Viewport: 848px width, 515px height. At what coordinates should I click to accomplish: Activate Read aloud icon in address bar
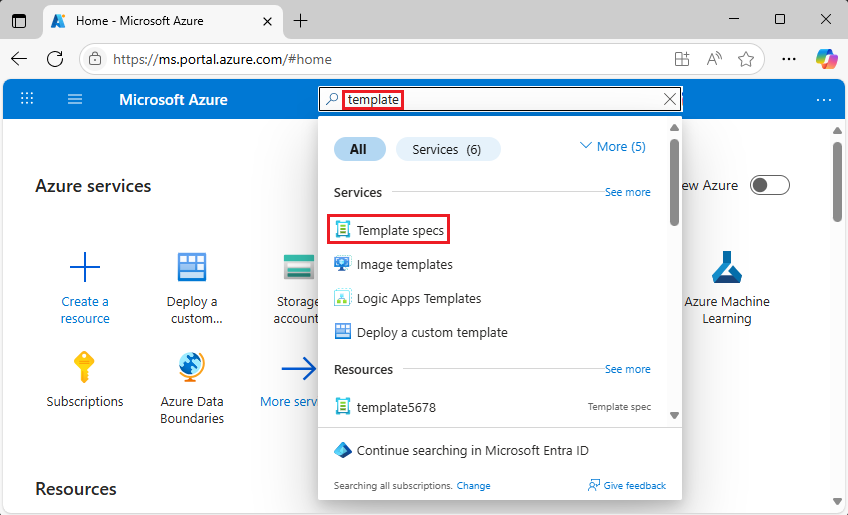(x=714, y=59)
